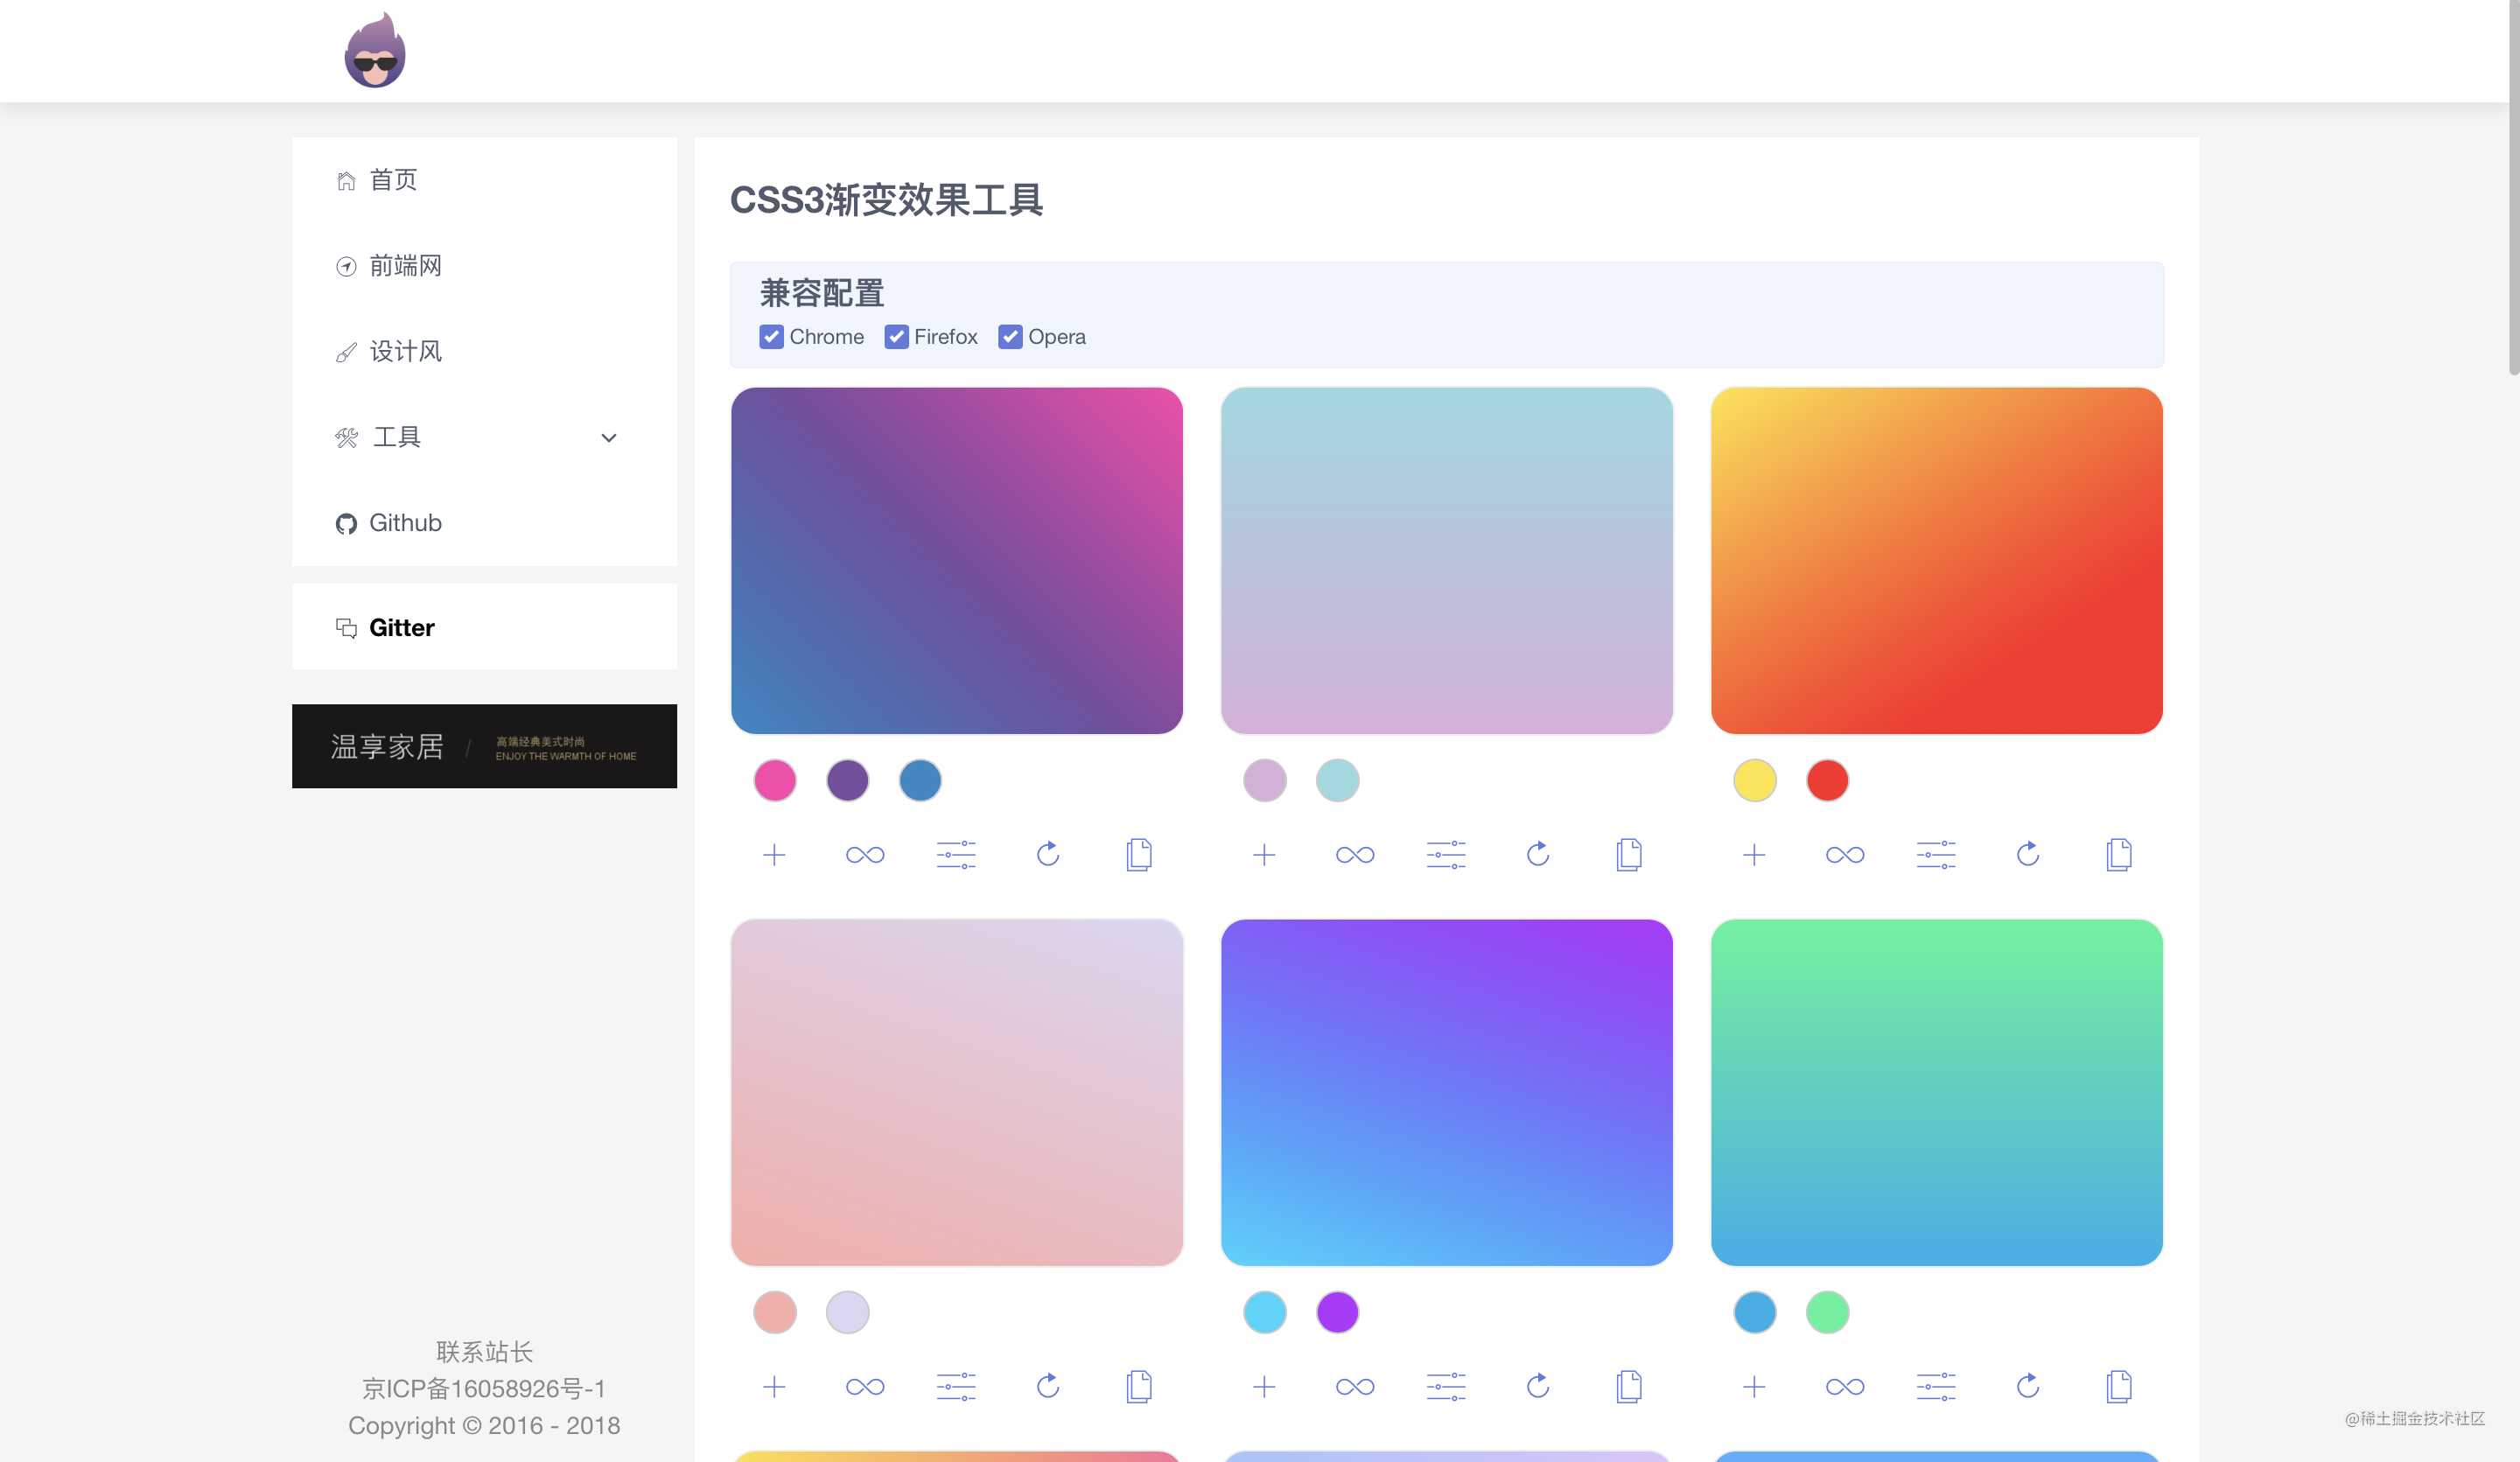Toggle the Chrome compatibility checkbox
The height and width of the screenshot is (1462, 2520).
coord(774,336)
